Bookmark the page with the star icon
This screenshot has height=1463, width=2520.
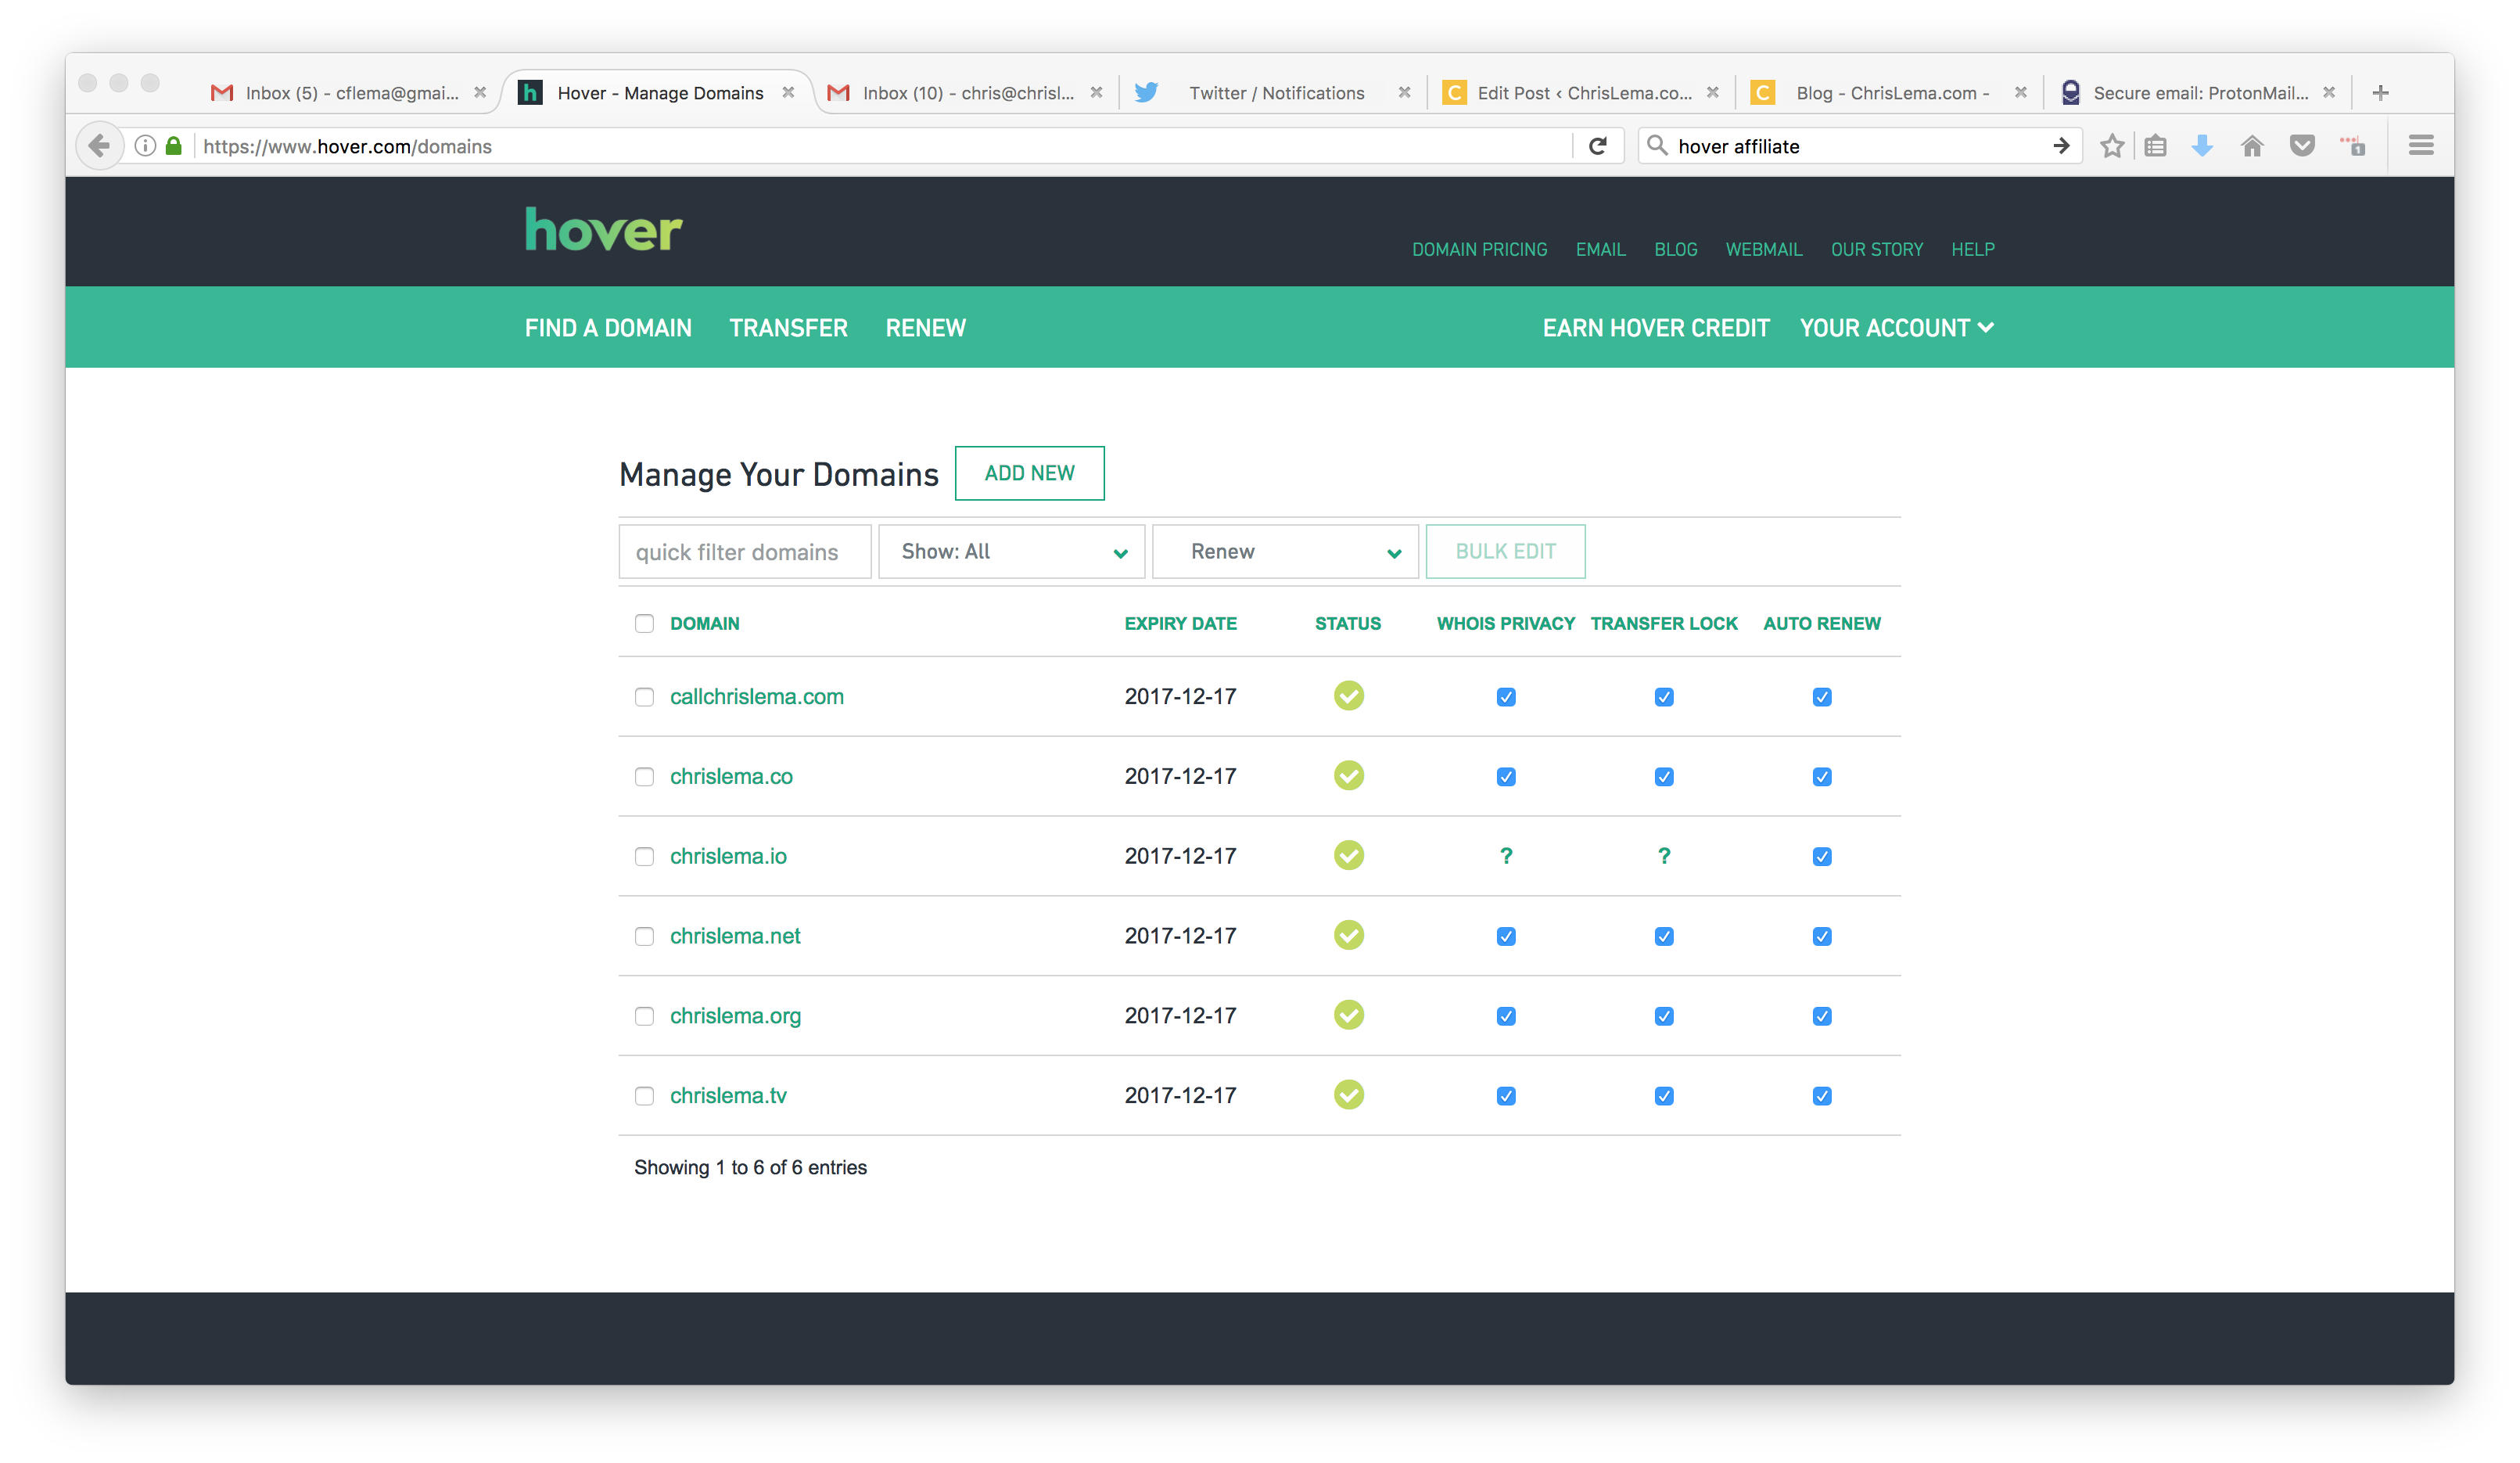2112,145
